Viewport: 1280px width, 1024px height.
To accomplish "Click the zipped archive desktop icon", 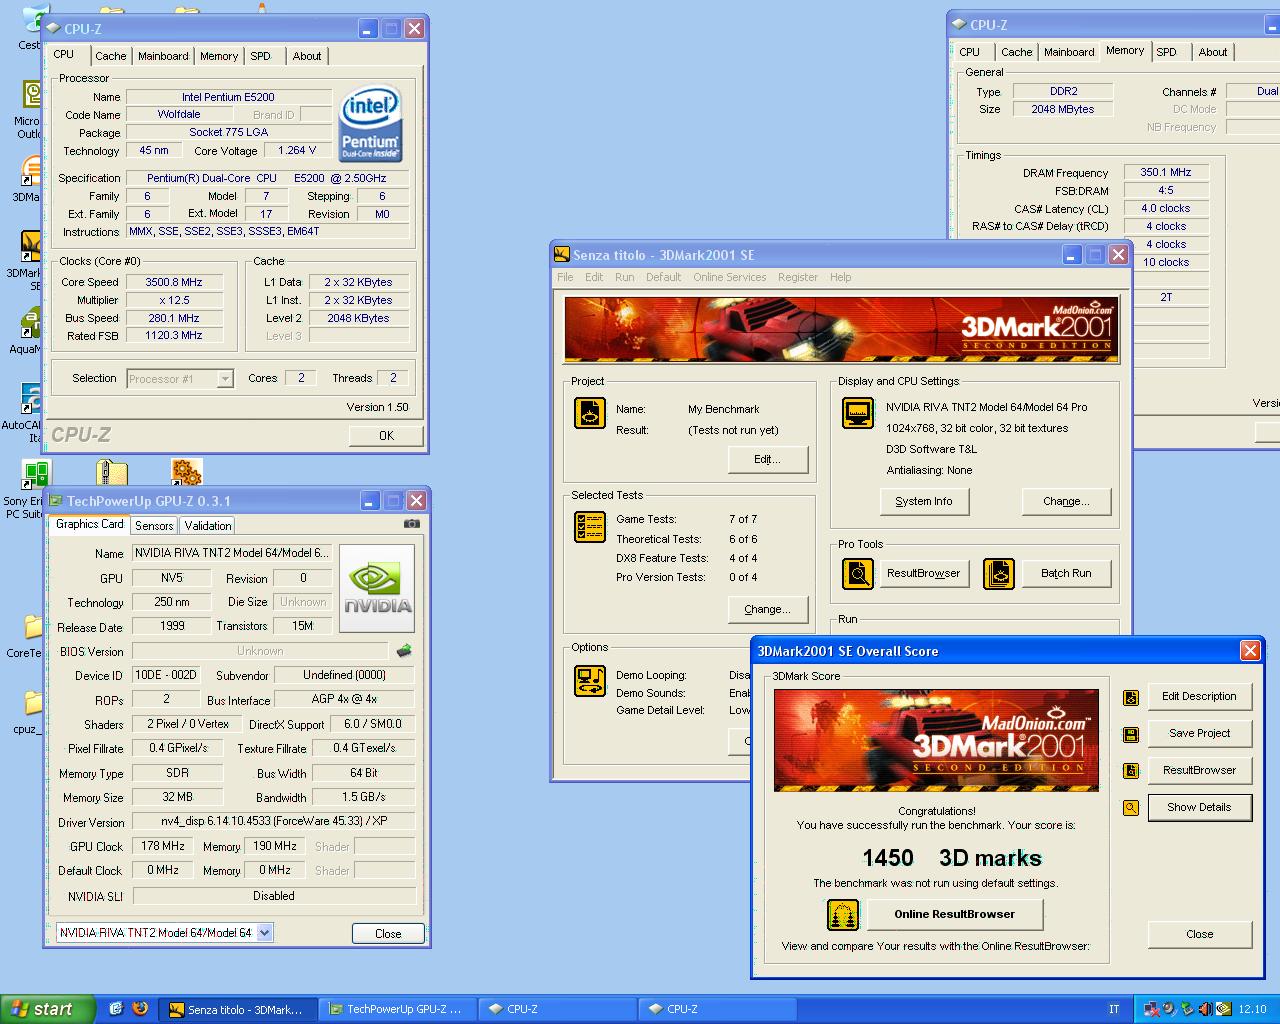I will click(111, 473).
